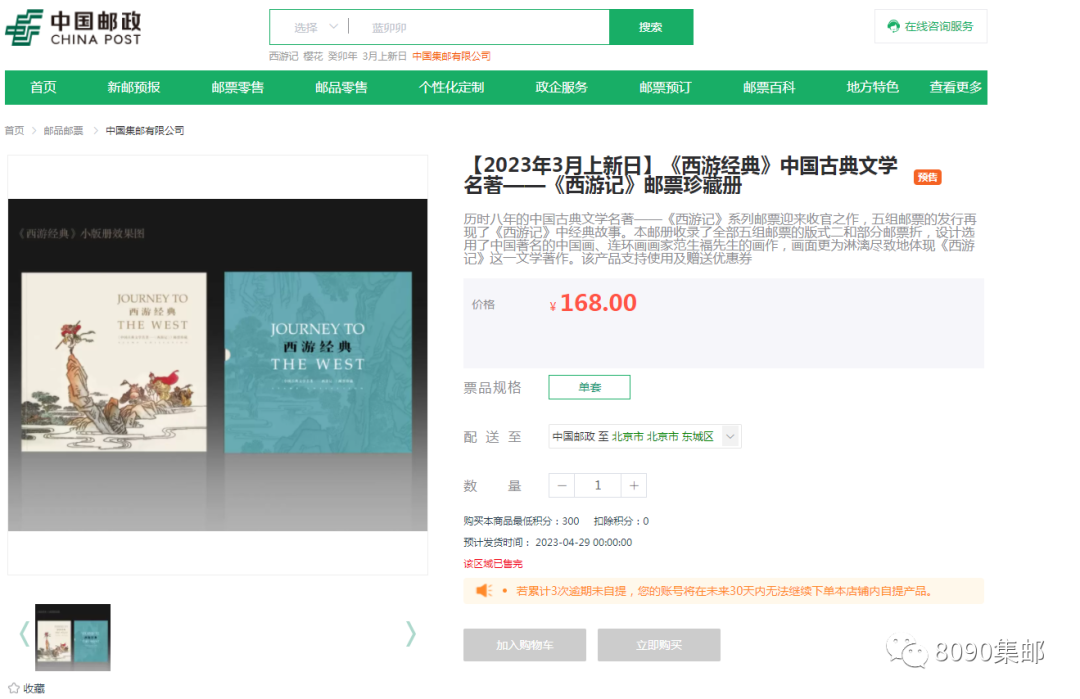Expand the delivery address dropdown
The width and height of the screenshot is (1080, 699).
point(730,436)
